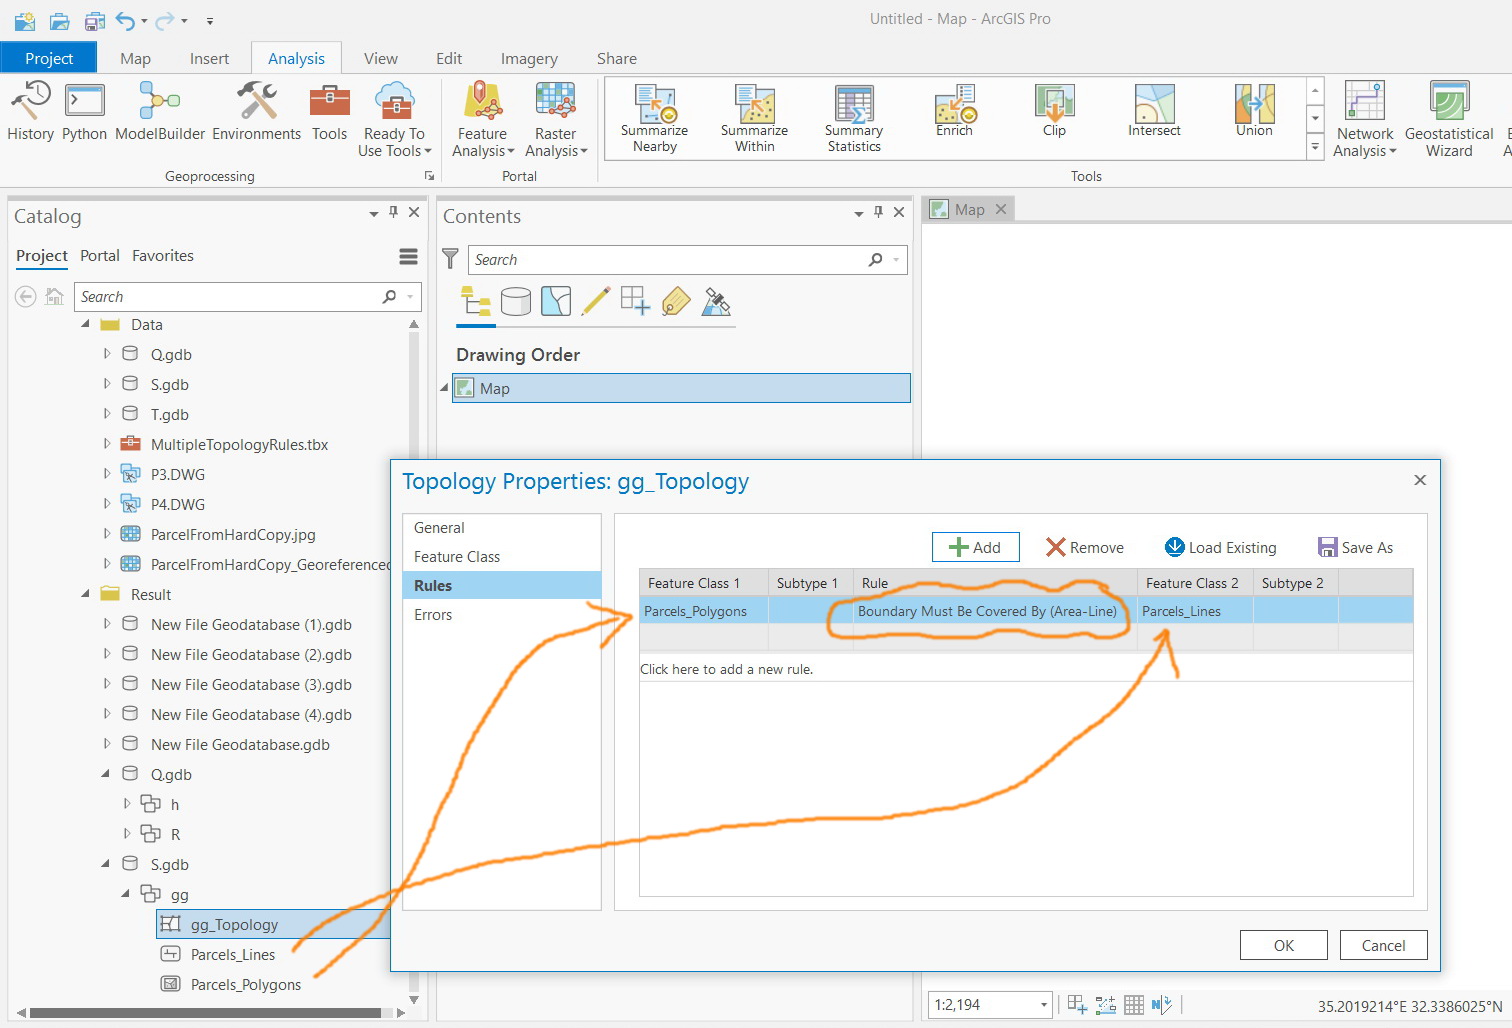Save the topology rules as file
The height and width of the screenshot is (1028, 1512).
coord(1355,547)
